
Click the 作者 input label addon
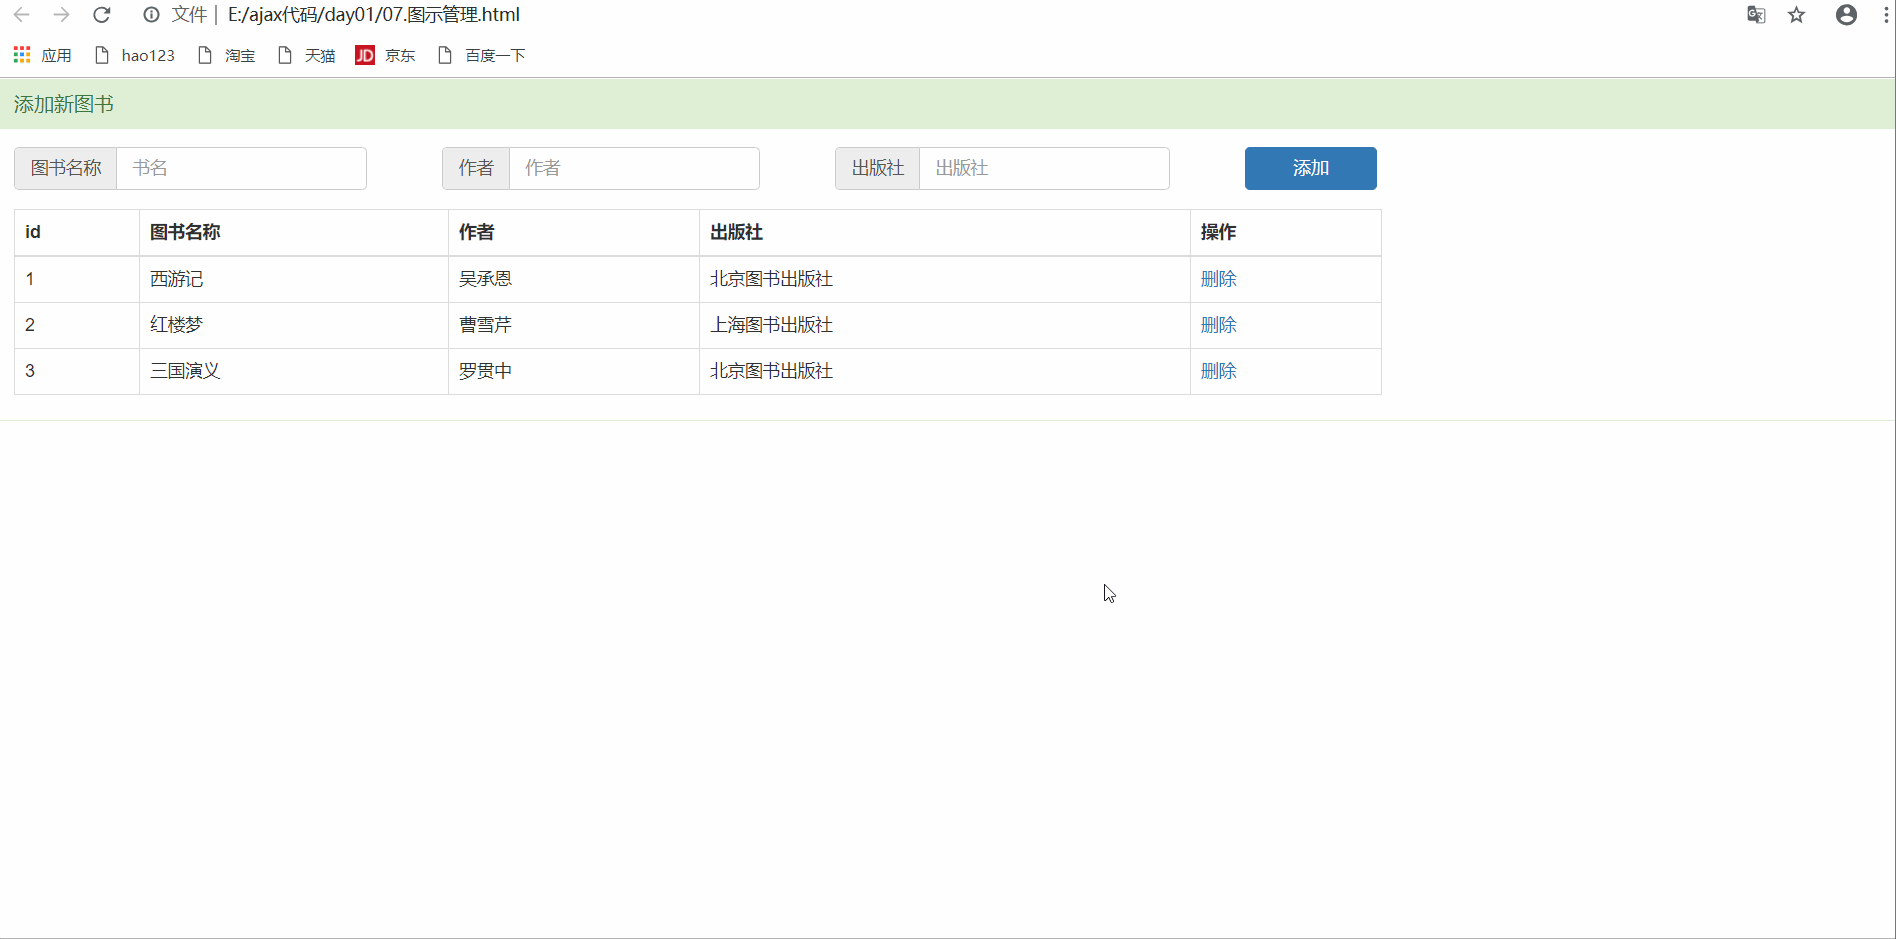pos(476,168)
